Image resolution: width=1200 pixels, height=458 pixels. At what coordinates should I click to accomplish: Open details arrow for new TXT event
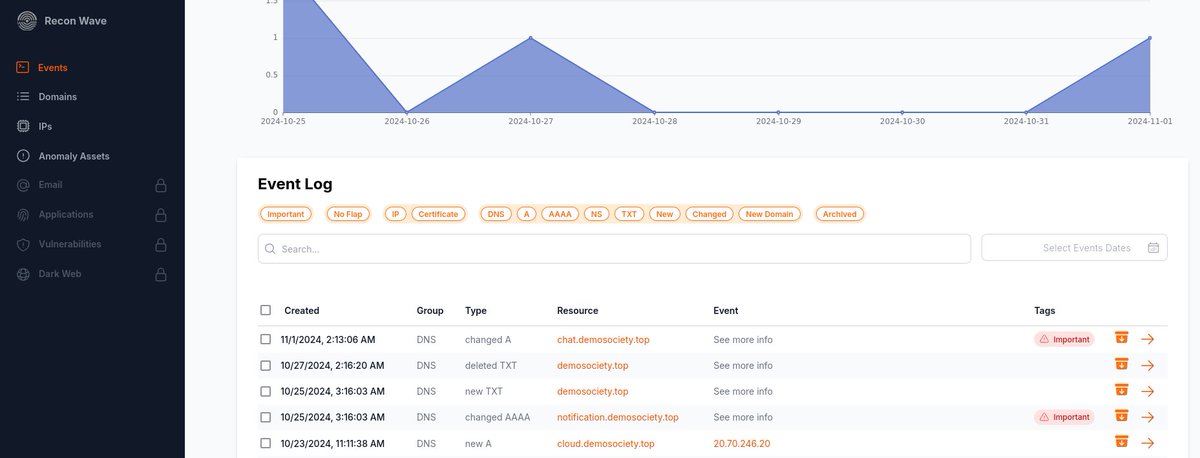coord(1148,391)
